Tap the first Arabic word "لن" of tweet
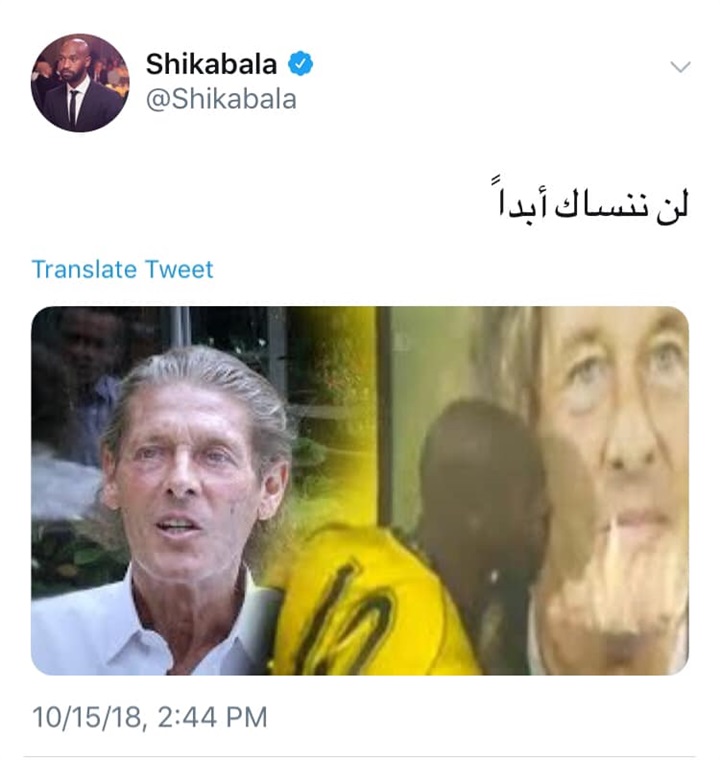 coord(673,206)
